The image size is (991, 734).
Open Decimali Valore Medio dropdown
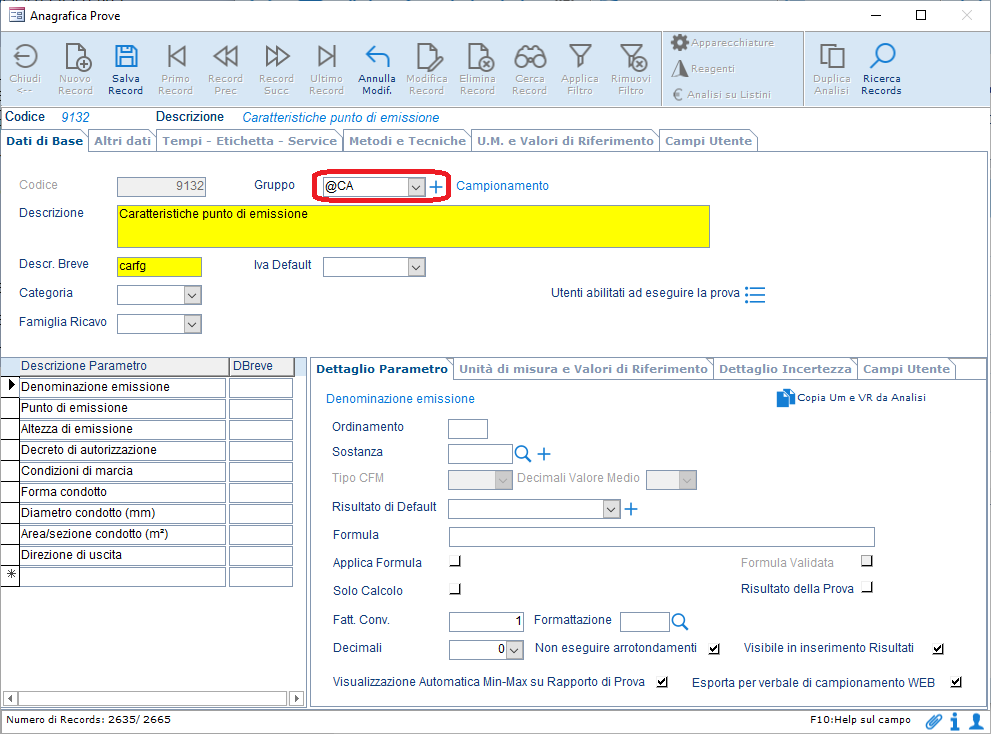[688, 480]
